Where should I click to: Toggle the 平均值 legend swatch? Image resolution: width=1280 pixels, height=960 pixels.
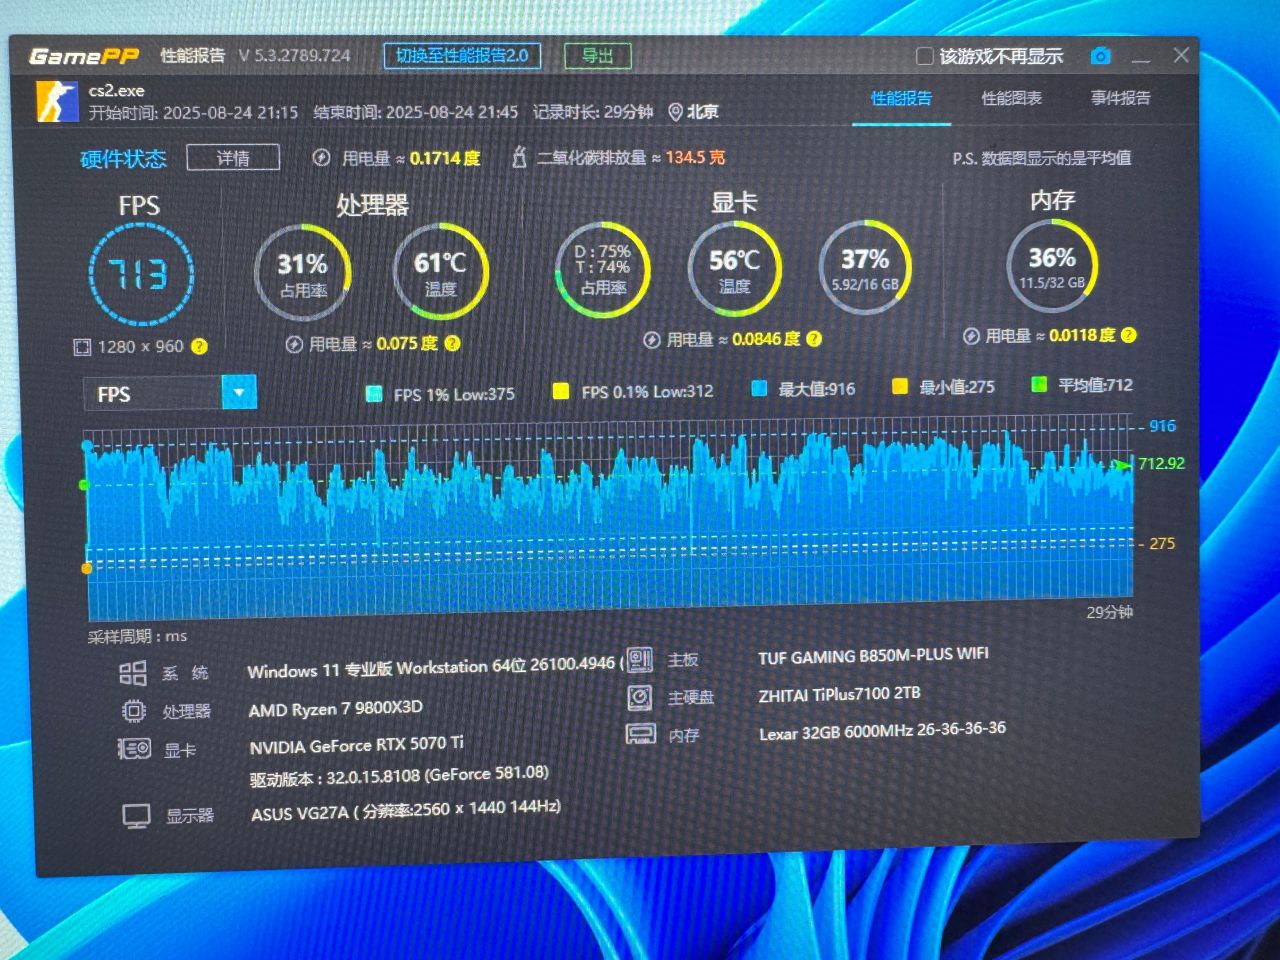(x=1039, y=384)
